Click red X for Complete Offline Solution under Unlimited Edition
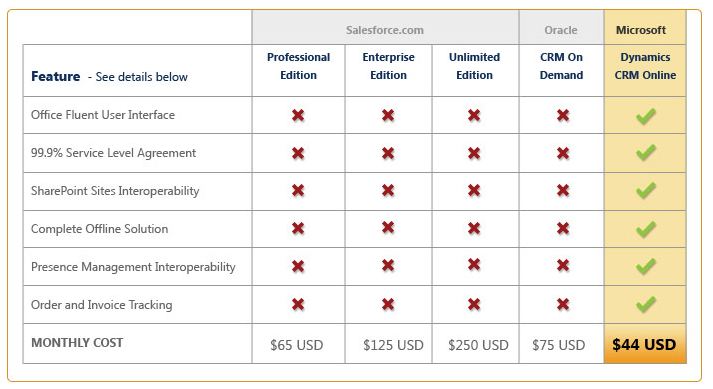Image resolution: width=713 pixels, height=389 pixels. (x=474, y=228)
